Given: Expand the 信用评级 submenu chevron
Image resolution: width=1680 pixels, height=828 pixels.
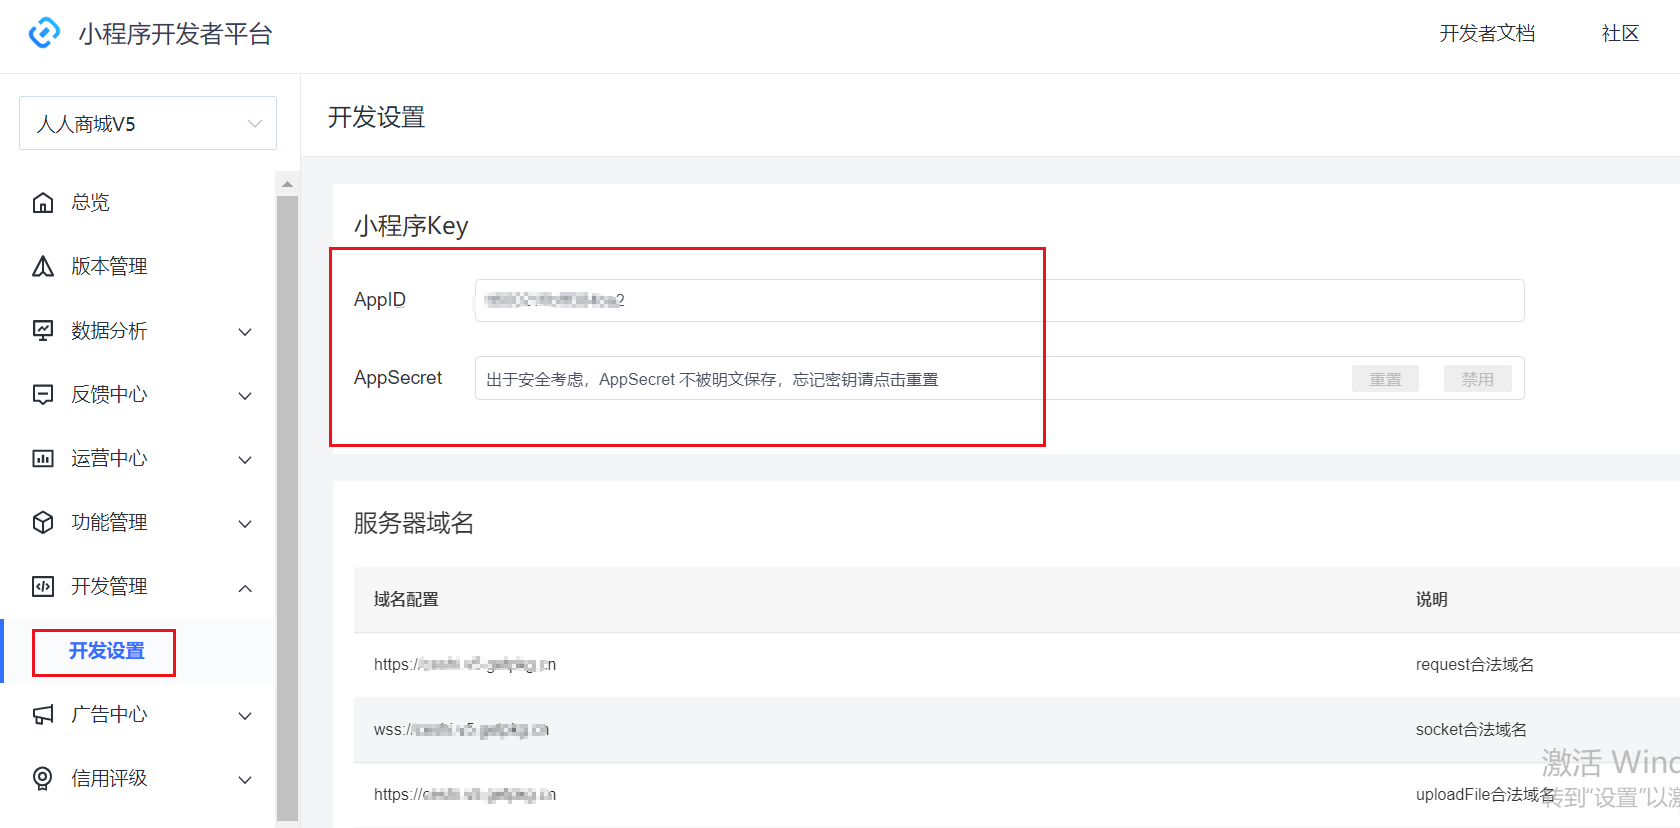Looking at the screenshot, I should 245,780.
